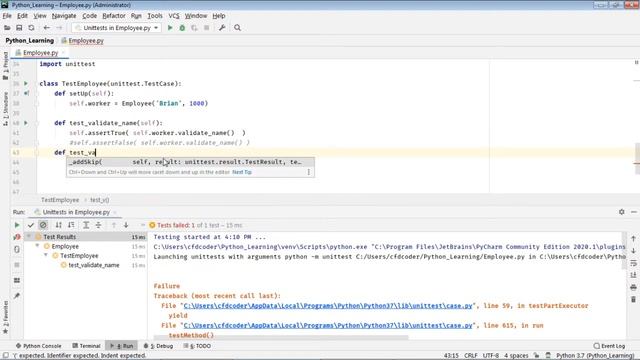Select the _addSkip completion suggestion
The width and height of the screenshot is (640, 360).
[190, 162]
